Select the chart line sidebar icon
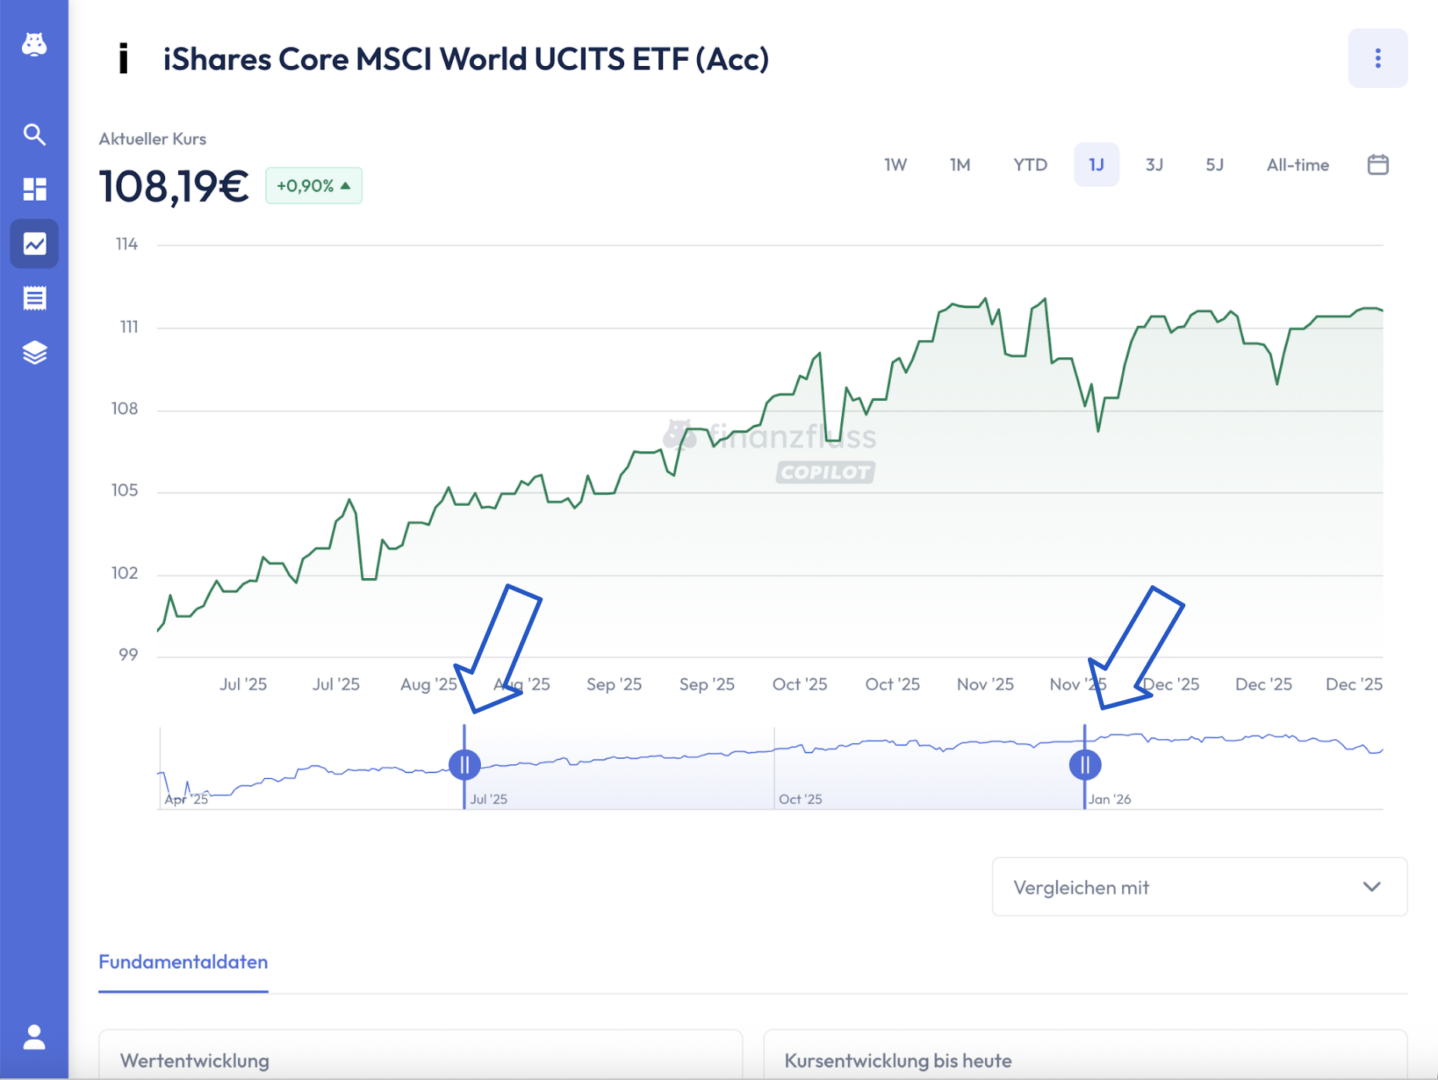 click(x=34, y=244)
